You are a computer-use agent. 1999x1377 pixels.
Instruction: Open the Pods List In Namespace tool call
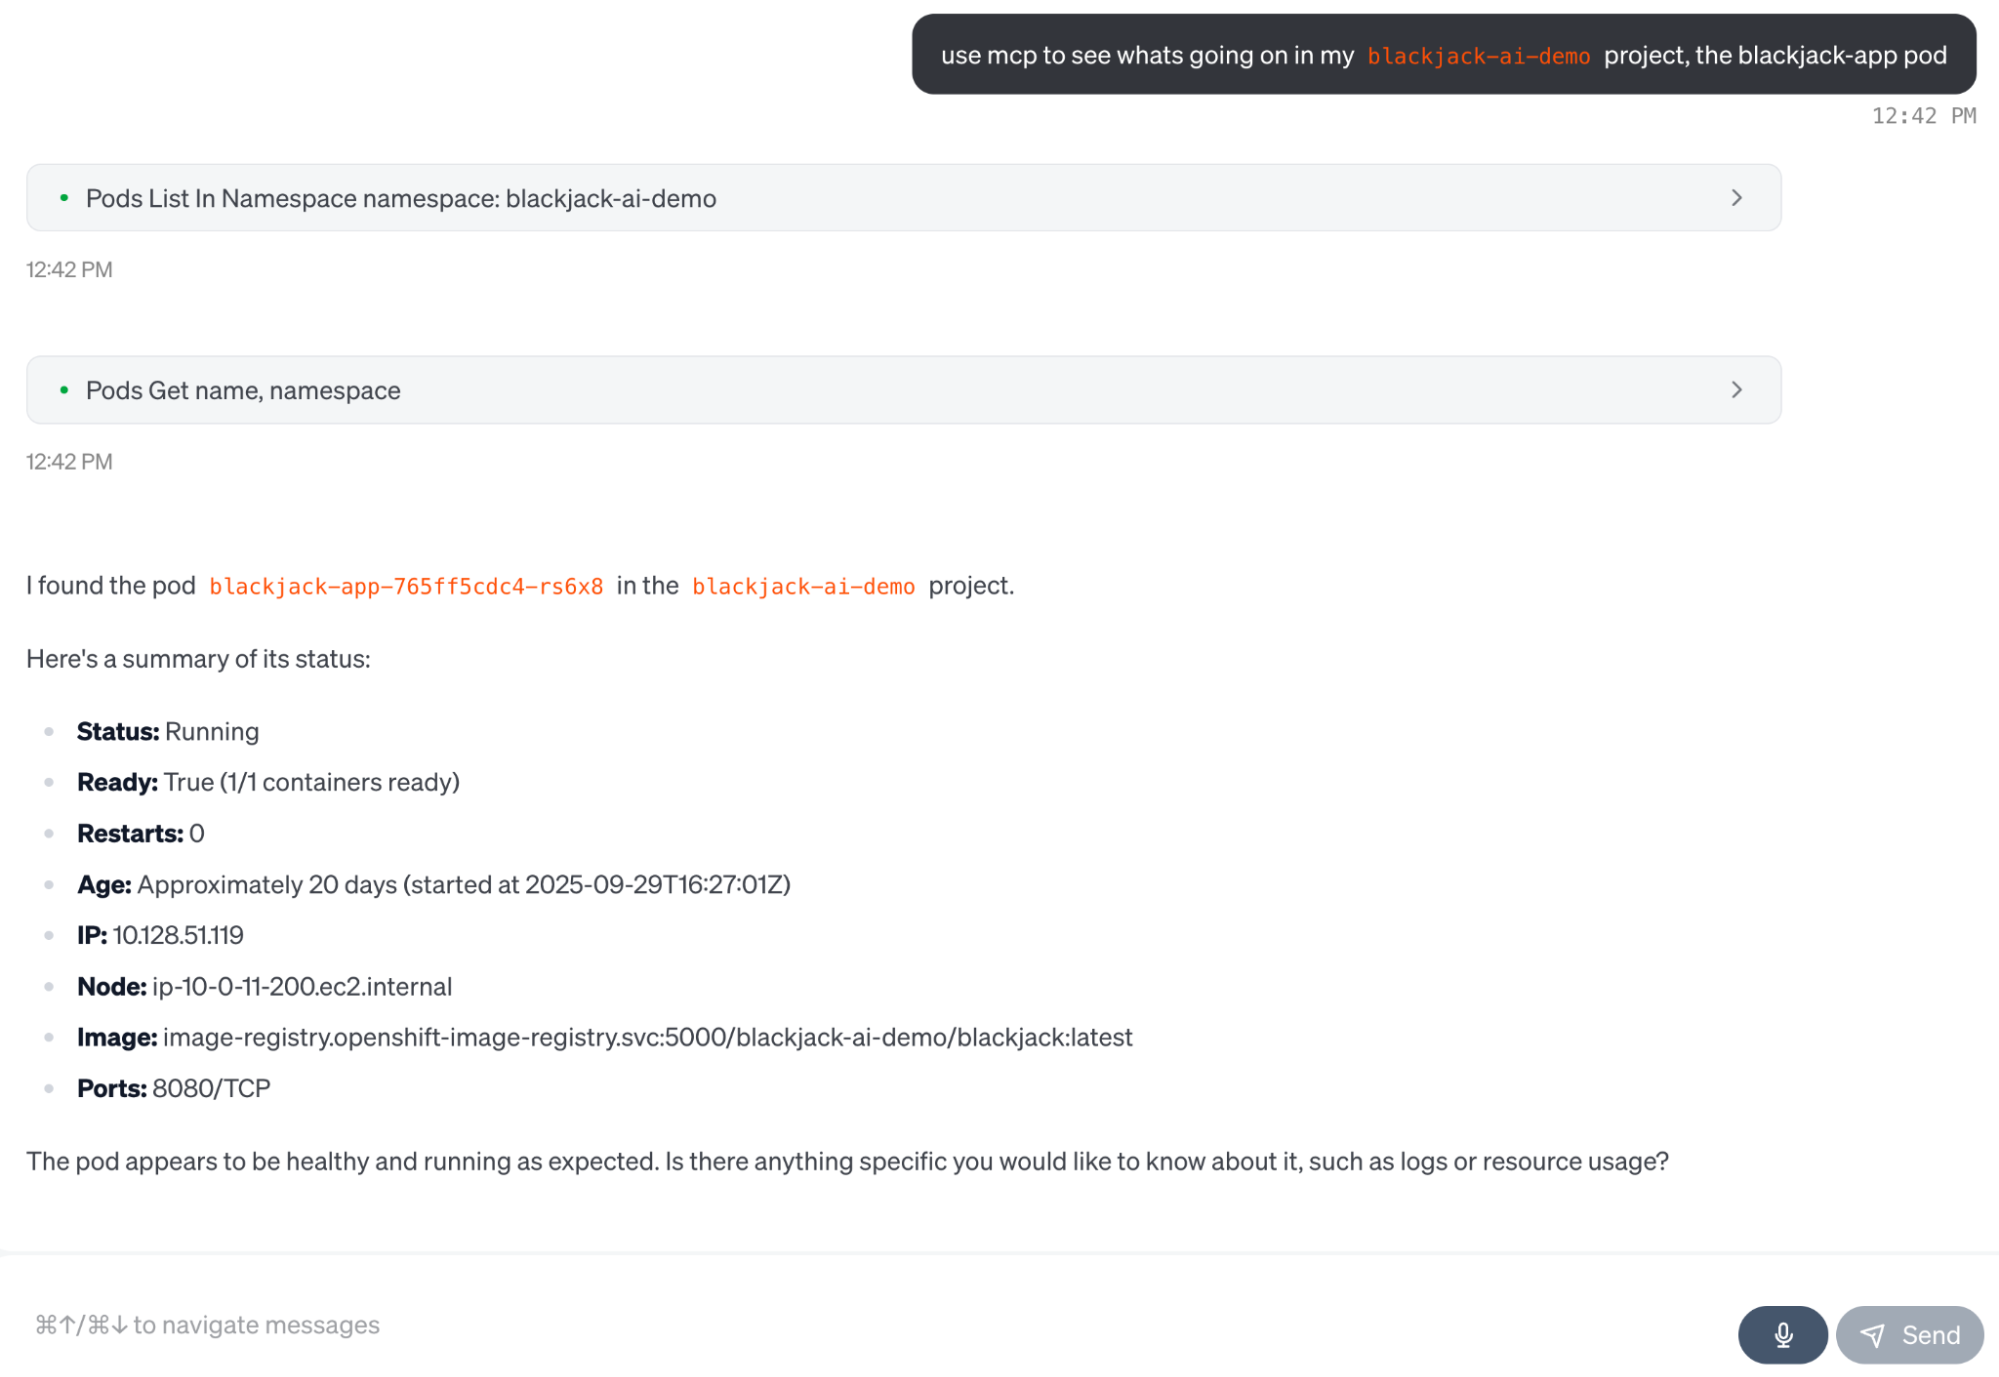(x=400, y=198)
